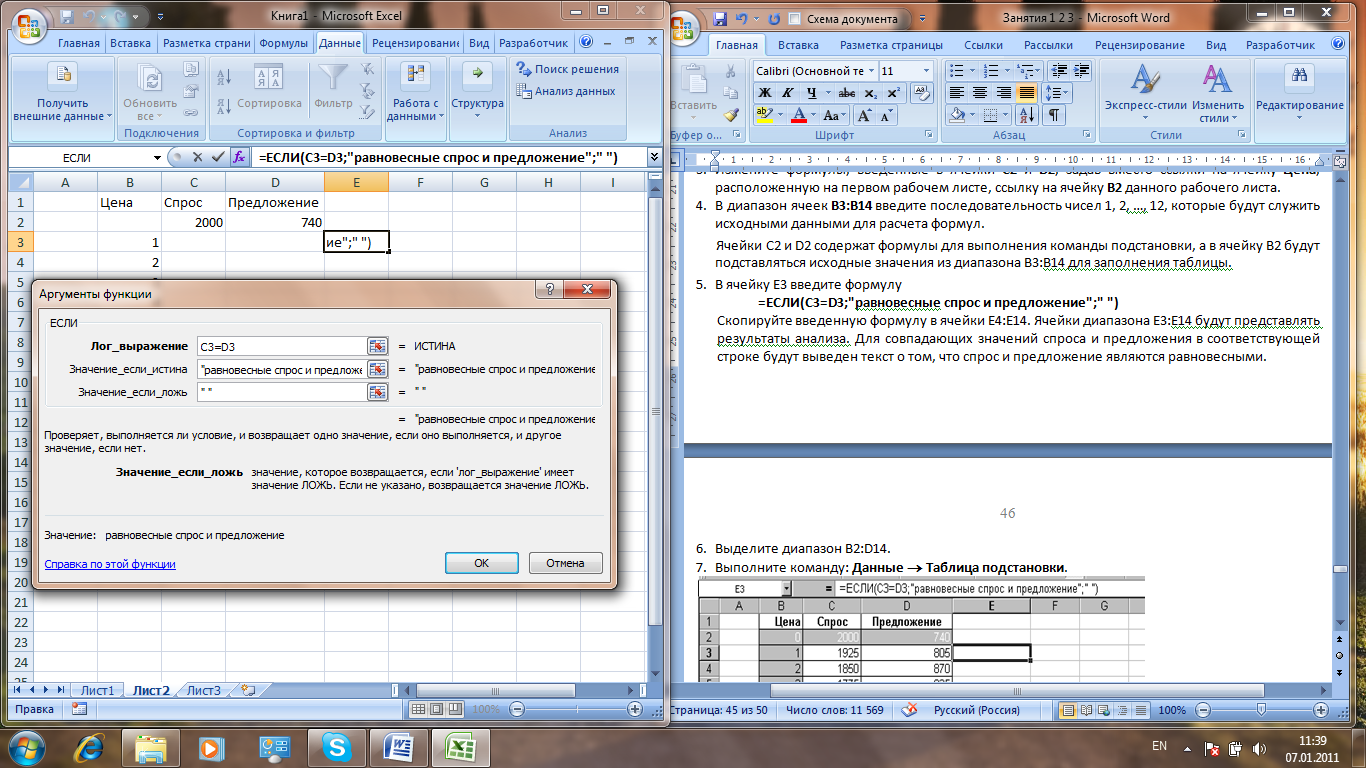Image resolution: width=1366 pixels, height=768 pixels.
Task: Adjust the Word zoom slider
Action: (1259, 709)
